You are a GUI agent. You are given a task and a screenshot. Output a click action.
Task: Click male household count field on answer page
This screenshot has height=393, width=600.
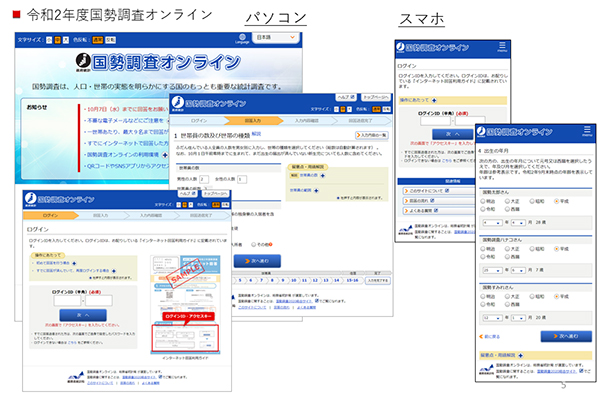coord(204,179)
